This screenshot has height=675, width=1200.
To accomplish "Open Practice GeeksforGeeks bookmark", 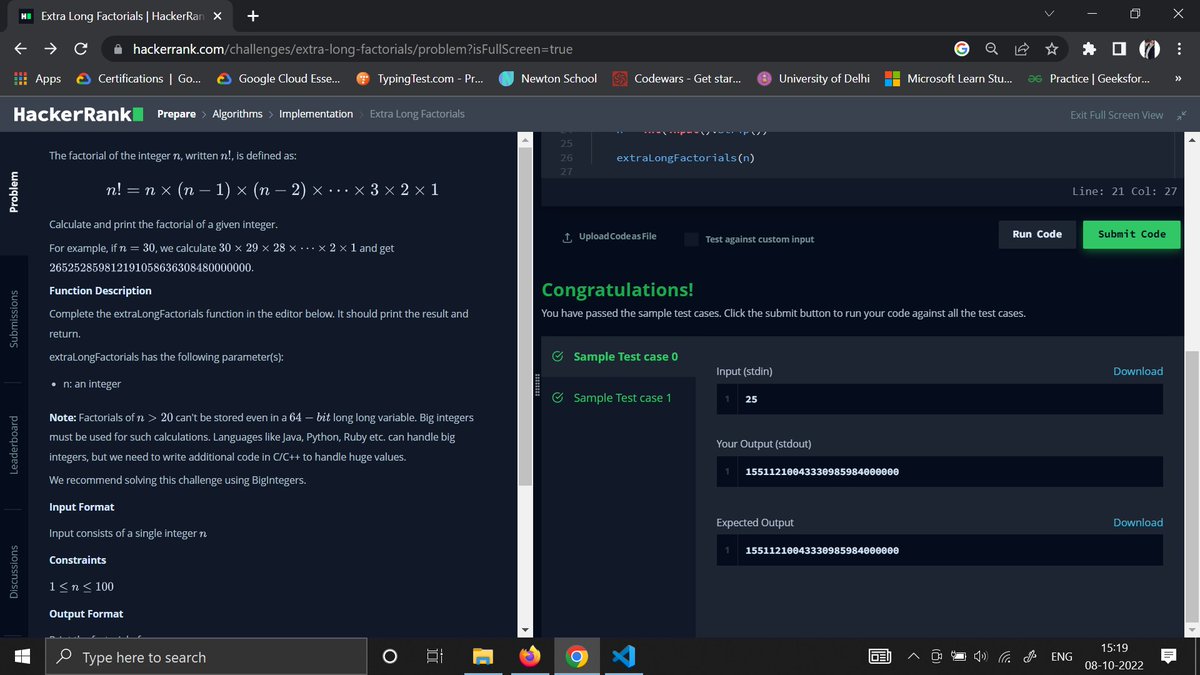I will point(1089,78).
